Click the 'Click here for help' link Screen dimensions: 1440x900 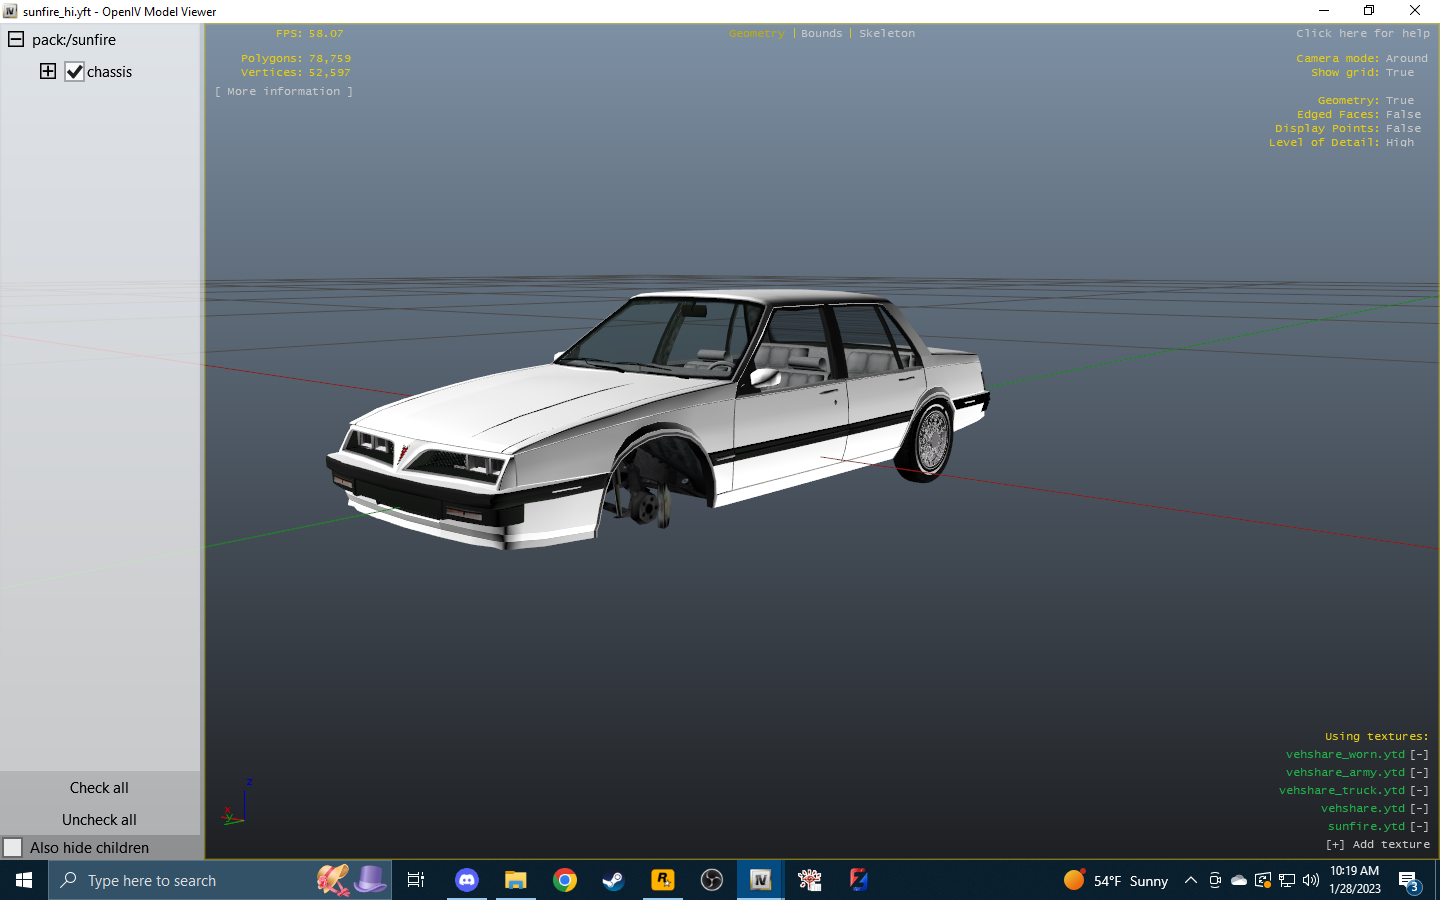tap(1363, 34)
